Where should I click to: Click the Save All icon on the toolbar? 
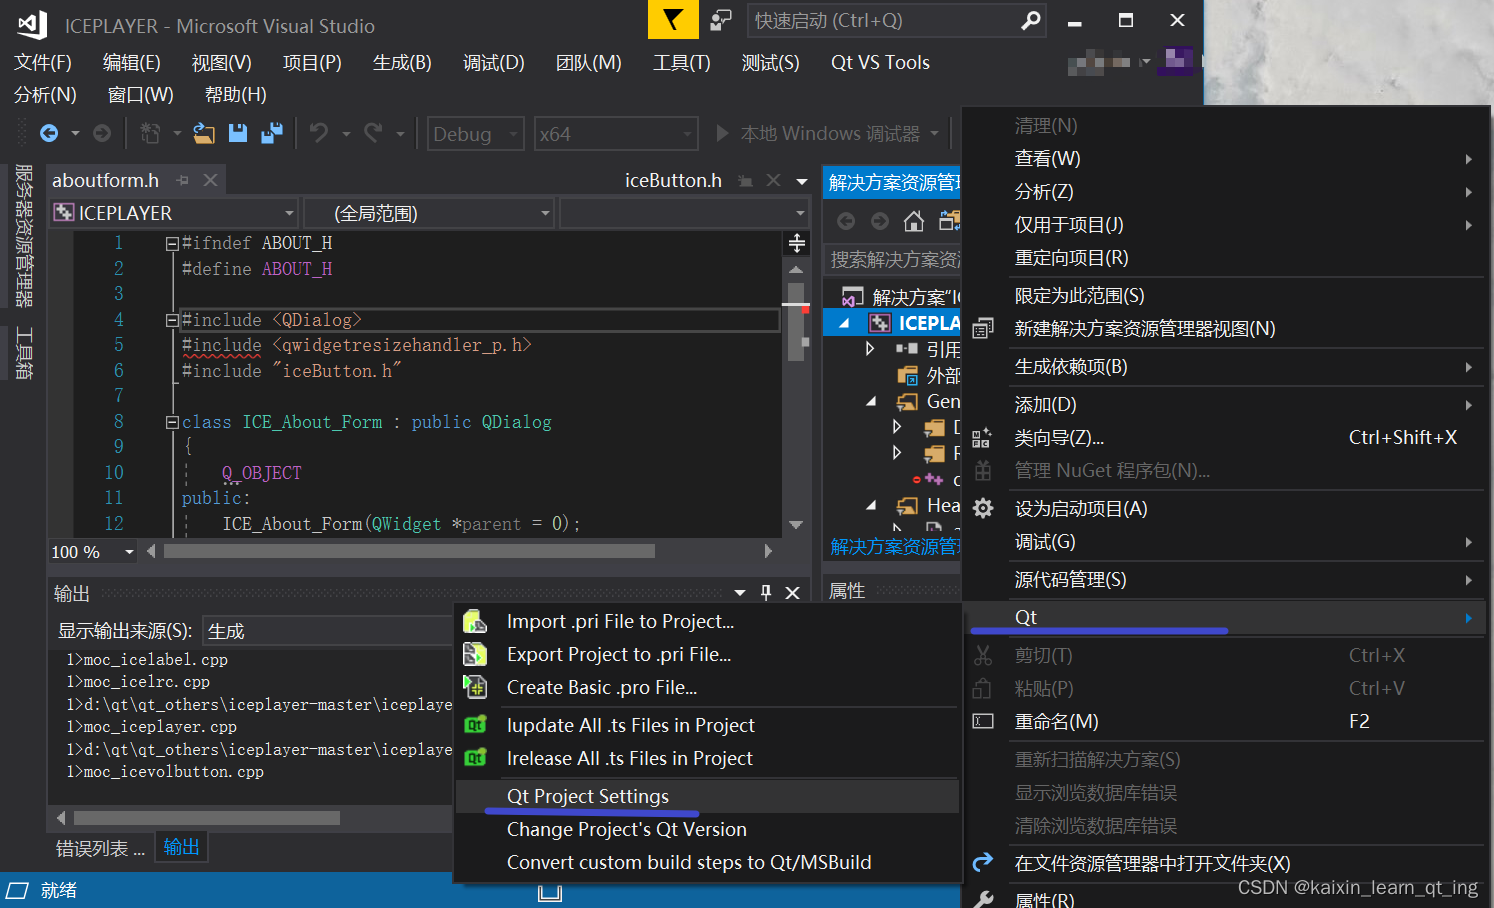(x=271, y=132)
